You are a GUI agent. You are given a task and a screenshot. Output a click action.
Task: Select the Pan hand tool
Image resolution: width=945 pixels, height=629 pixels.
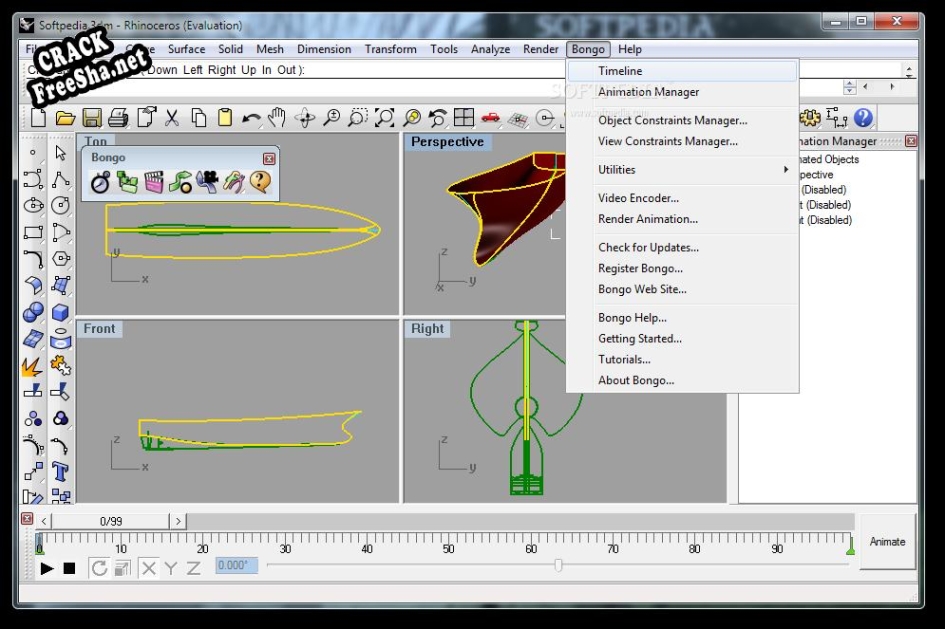pyautogui.click(x=277, y=118)
